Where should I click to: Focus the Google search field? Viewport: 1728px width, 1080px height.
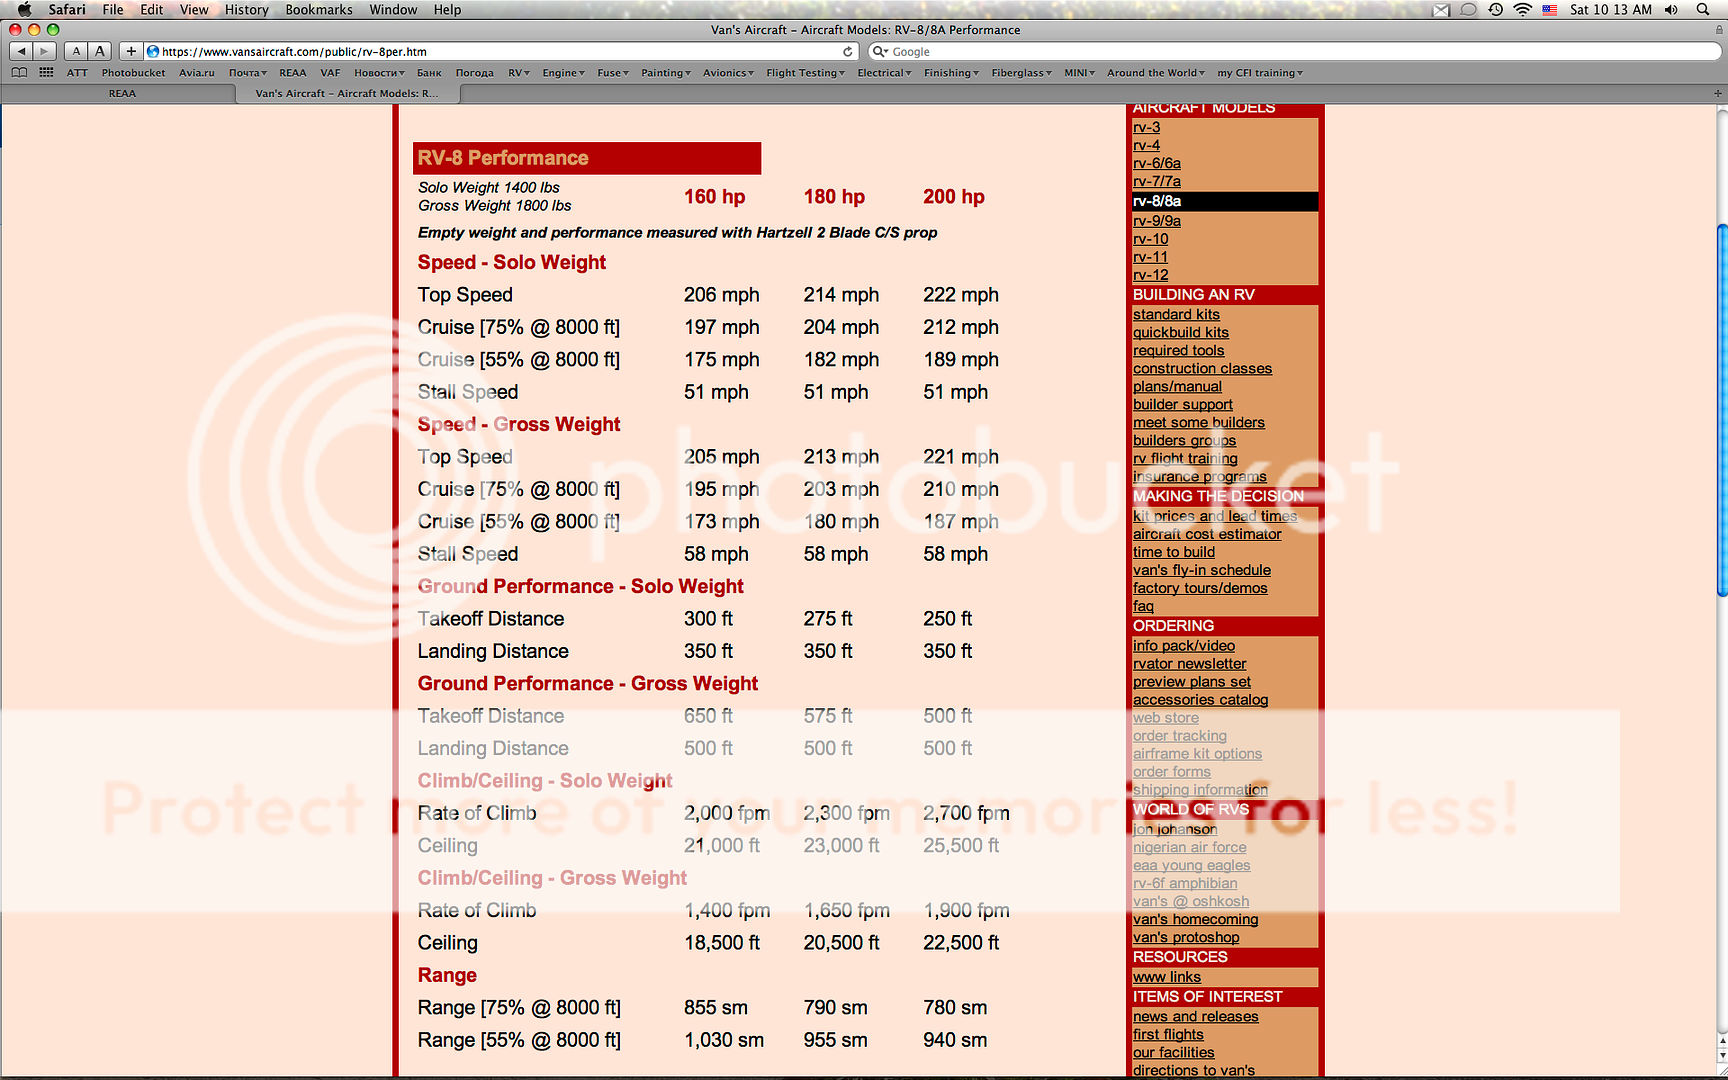pyautogui.click(x=1295, y=51)
